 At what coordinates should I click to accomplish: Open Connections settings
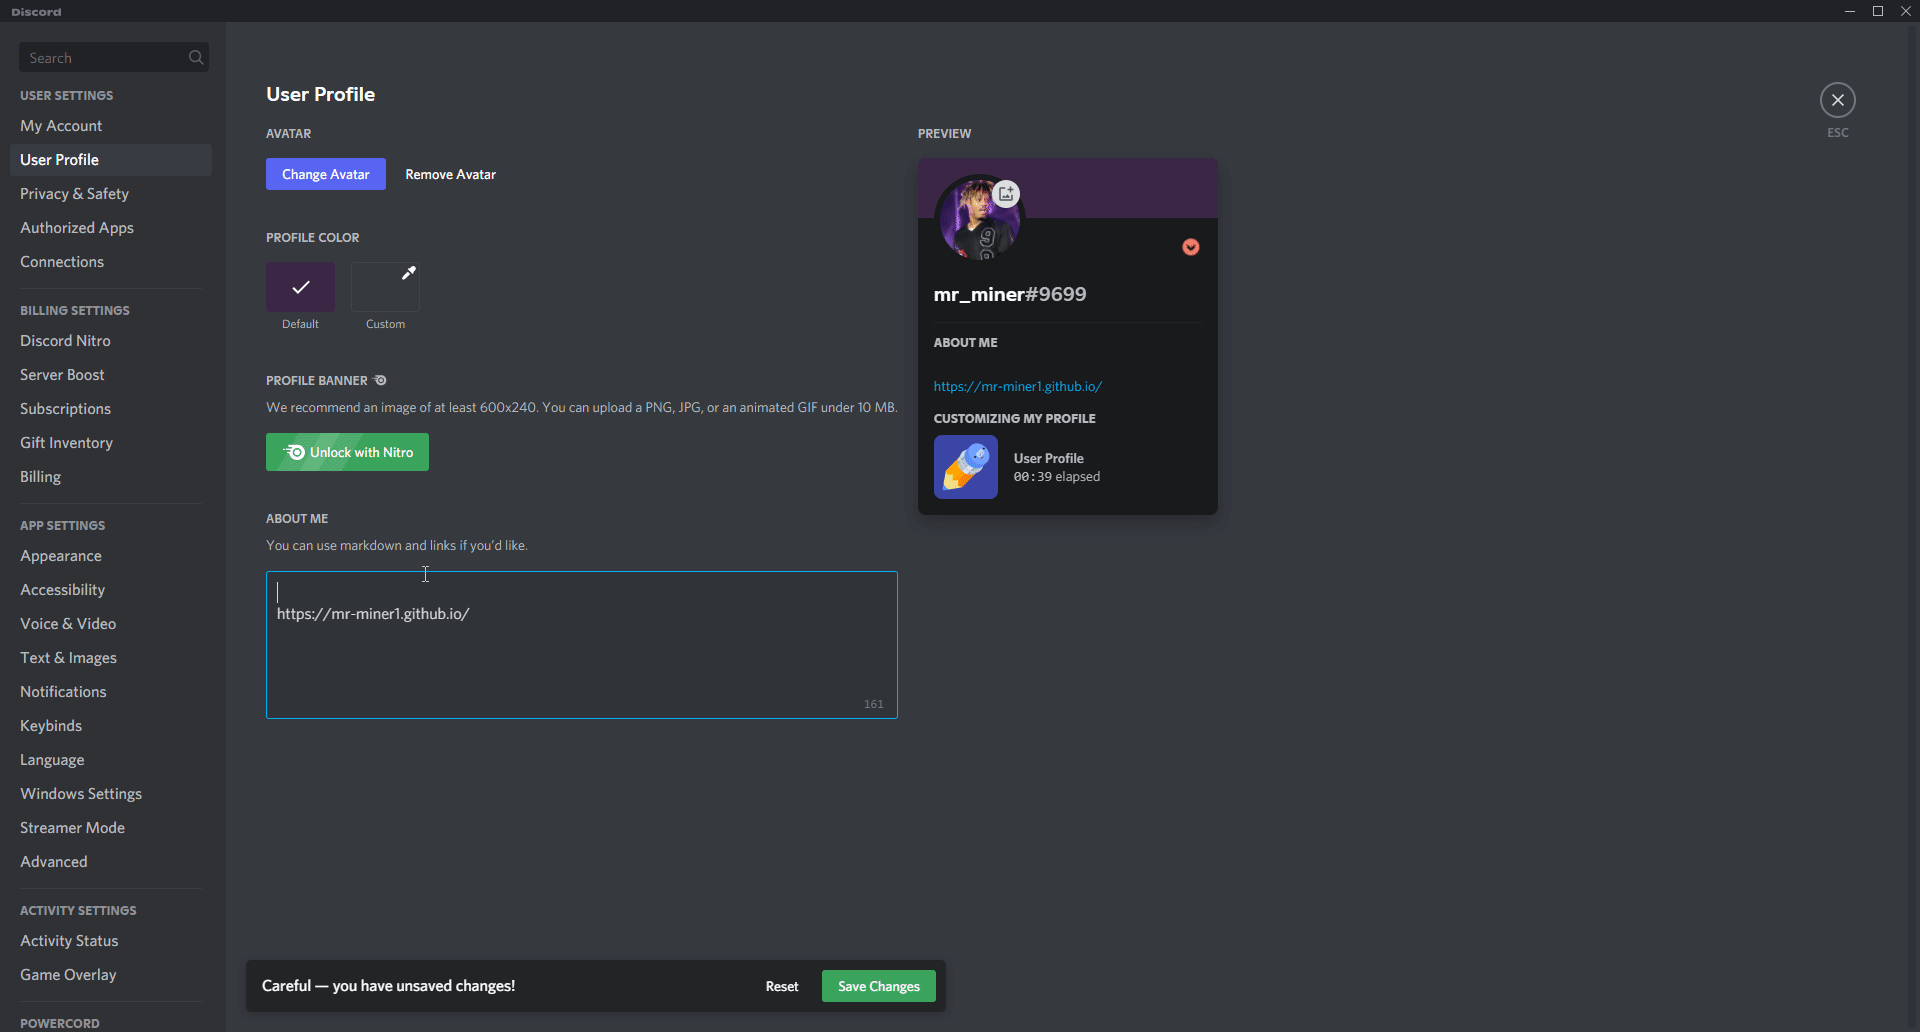[111, 262]
